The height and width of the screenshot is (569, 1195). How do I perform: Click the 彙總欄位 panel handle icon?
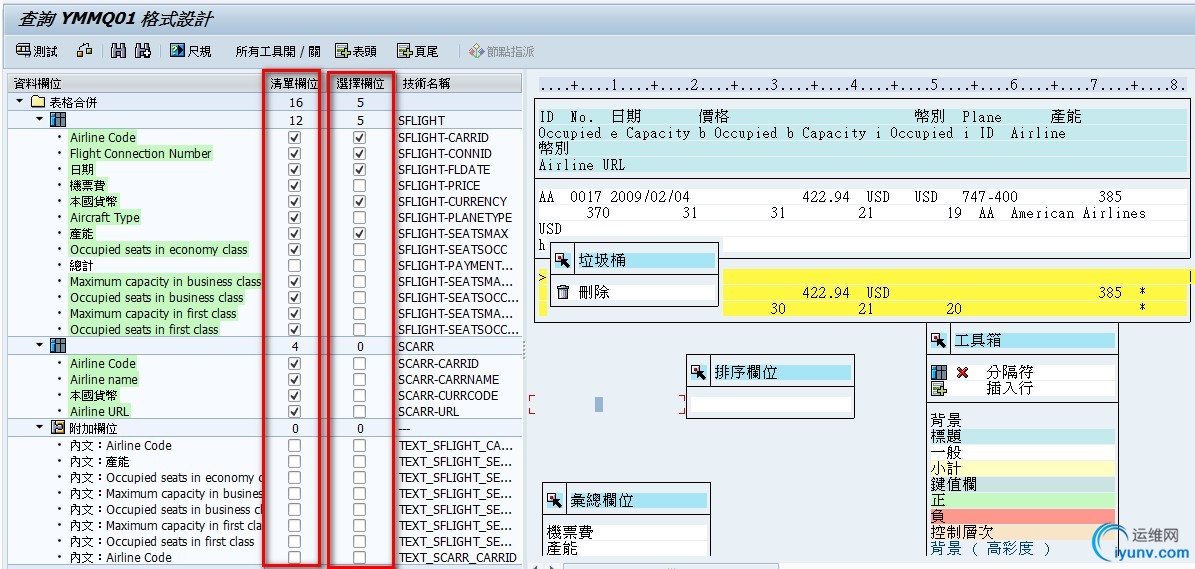pyautogui.click(x=554, y=500)
